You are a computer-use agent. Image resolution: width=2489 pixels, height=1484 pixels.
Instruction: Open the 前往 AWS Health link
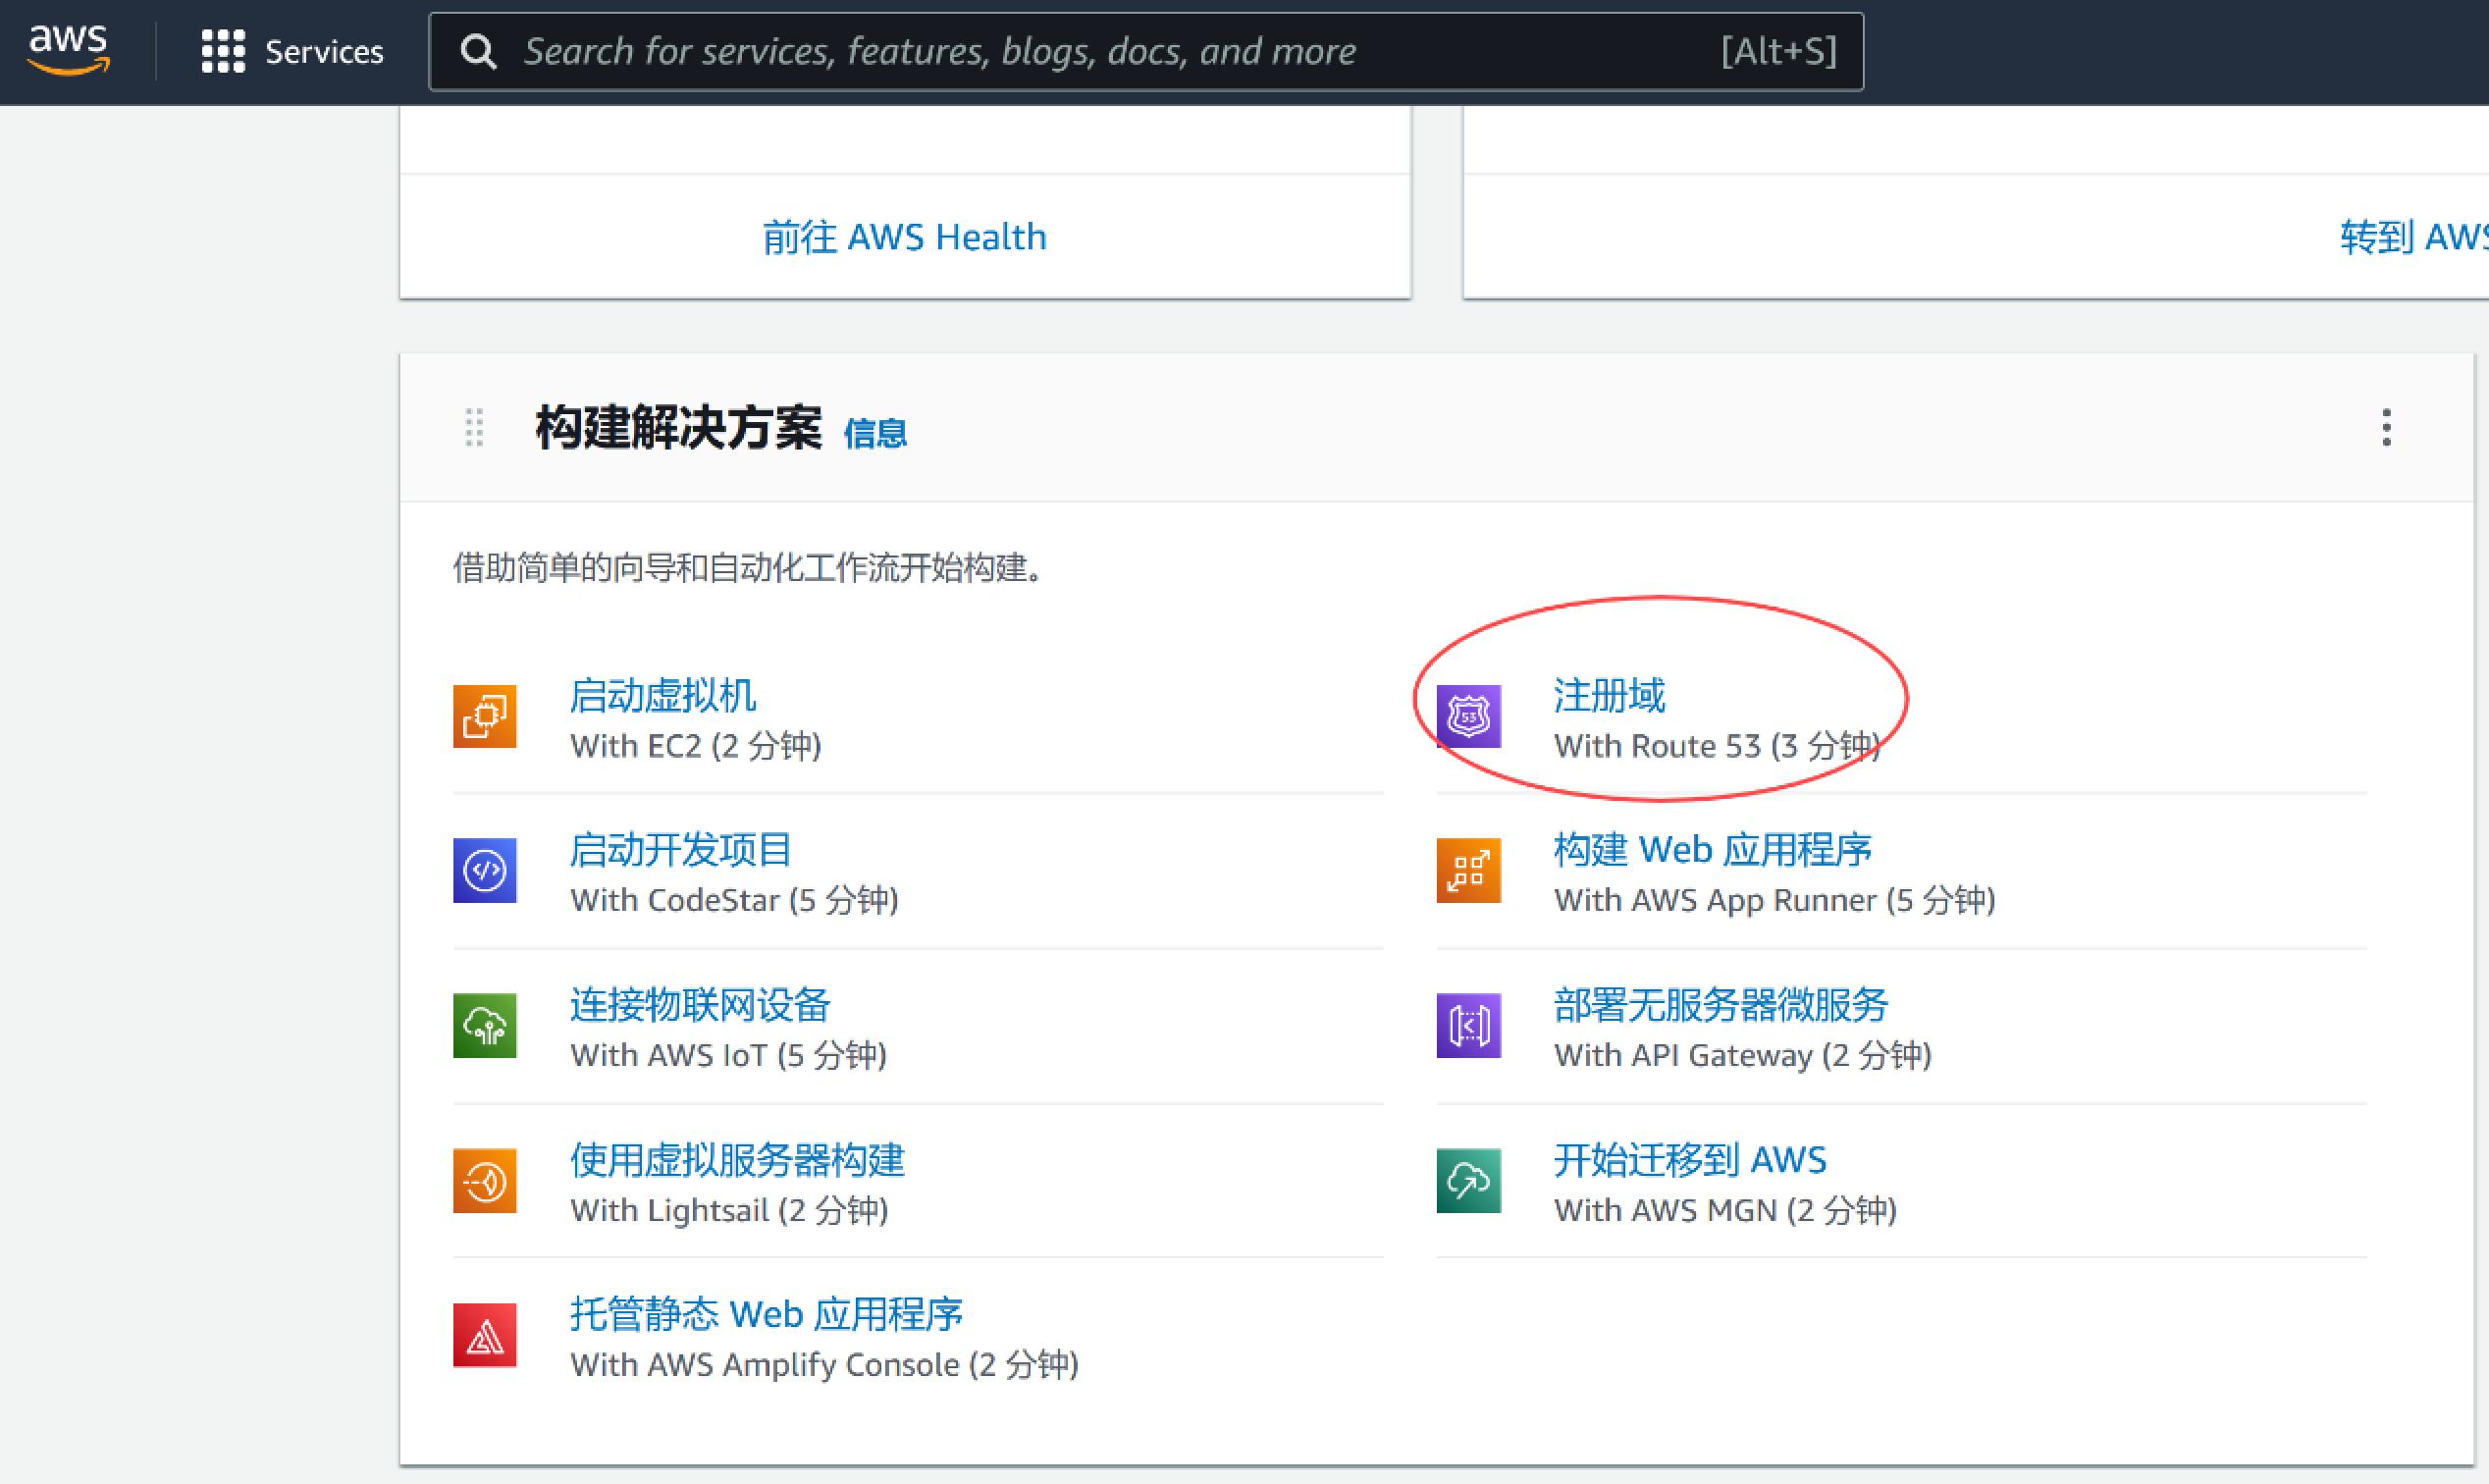[905, 237]
